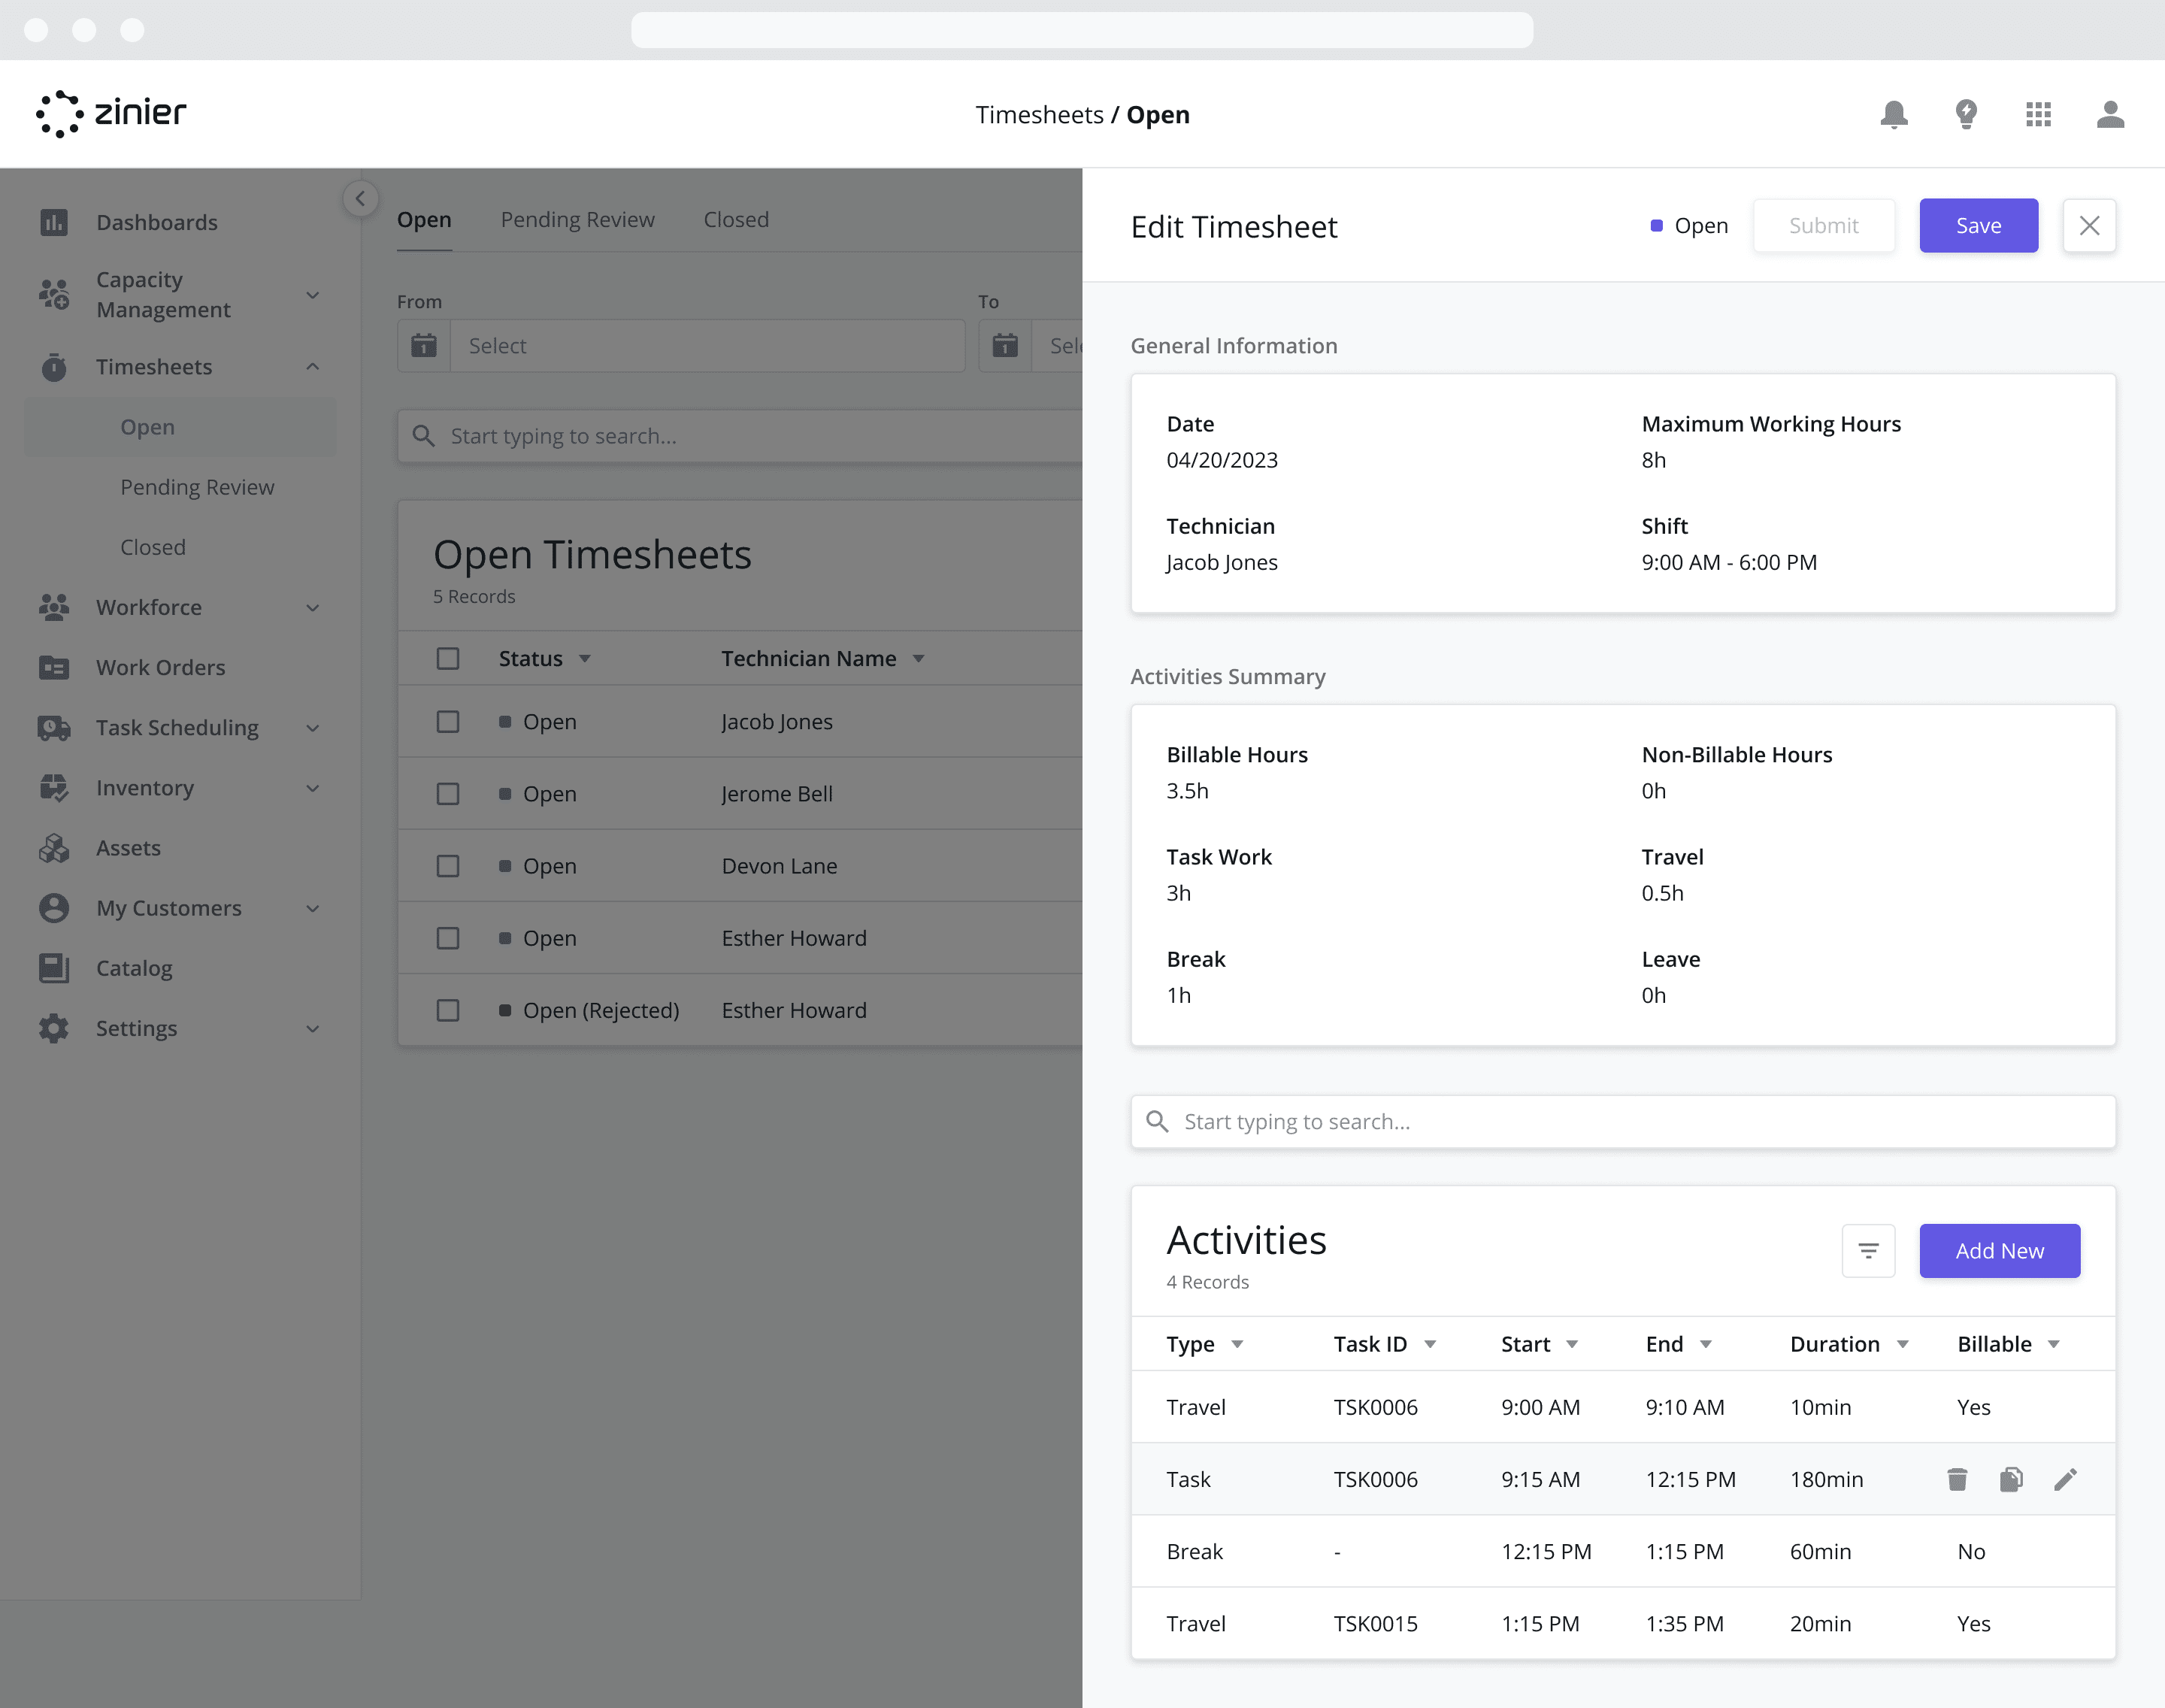Expand the Workforce menu chevron
This screenshot has height=1708, width=2165.
tap(313, 608)
